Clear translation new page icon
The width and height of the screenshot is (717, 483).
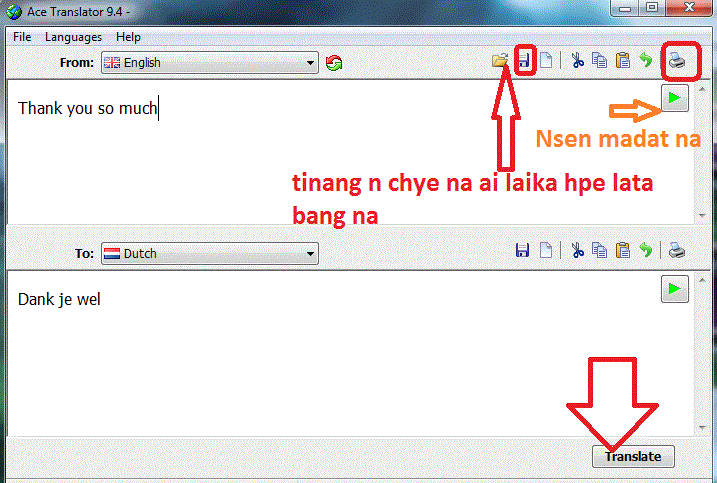click(x=546, y=251)
